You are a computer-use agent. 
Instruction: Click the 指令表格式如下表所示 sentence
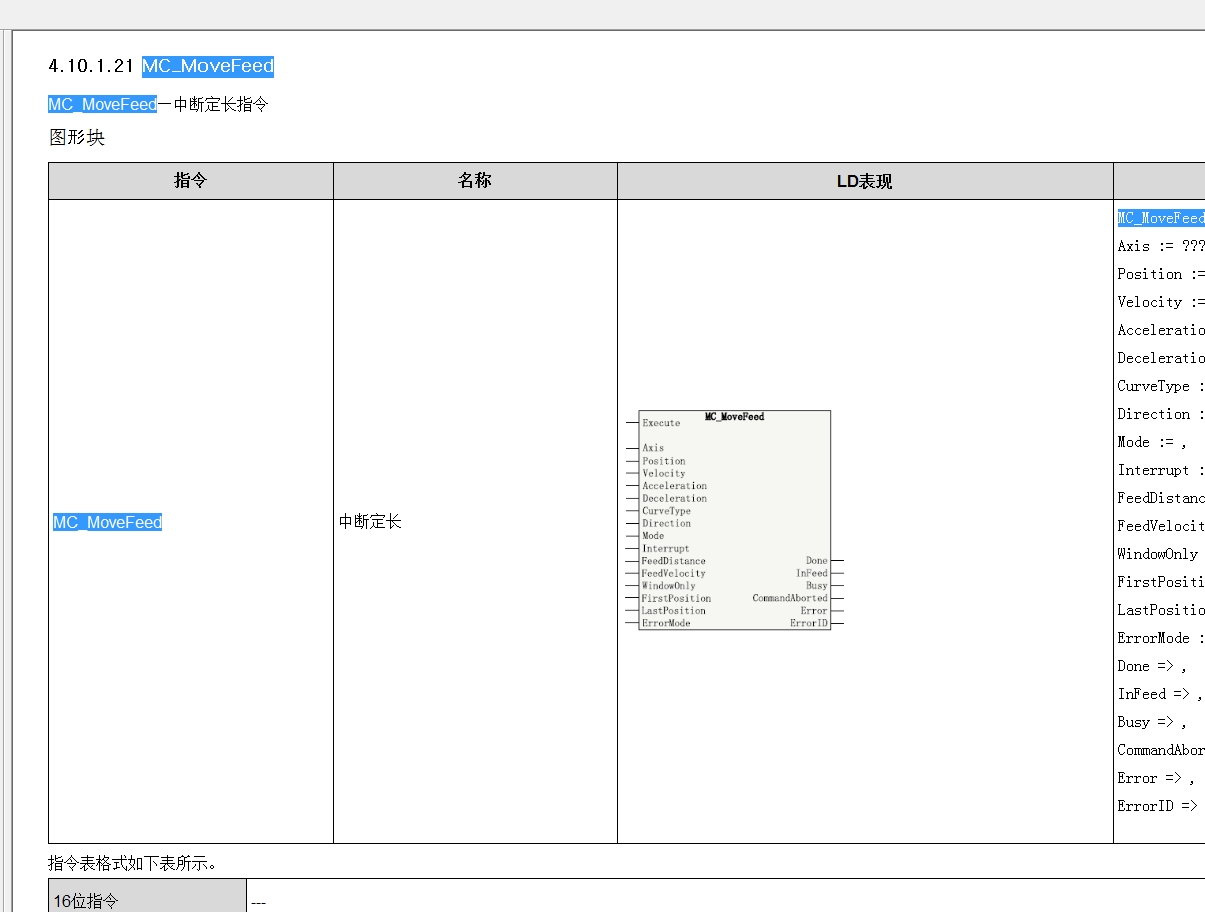[x=130, y=863]
